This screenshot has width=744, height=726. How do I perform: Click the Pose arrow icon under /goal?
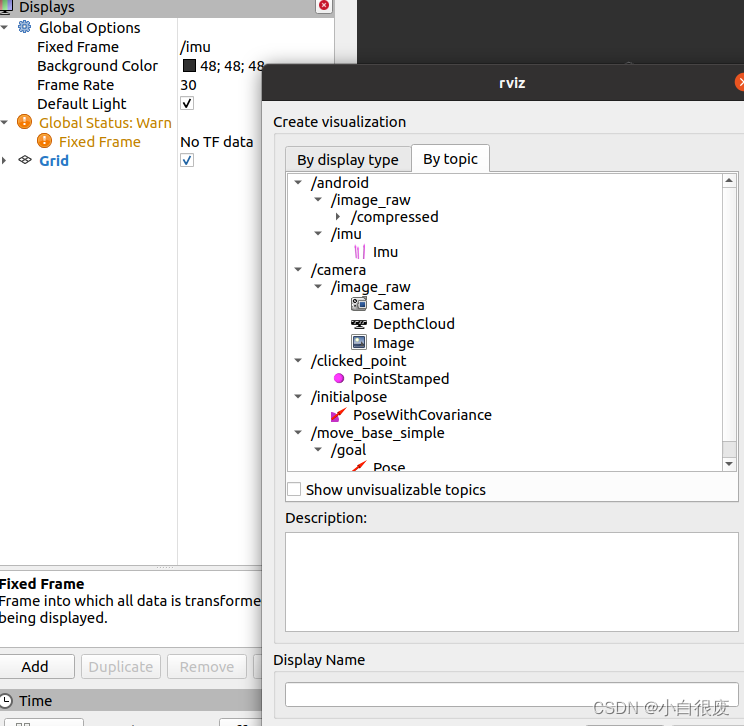(x=359, y=466)
